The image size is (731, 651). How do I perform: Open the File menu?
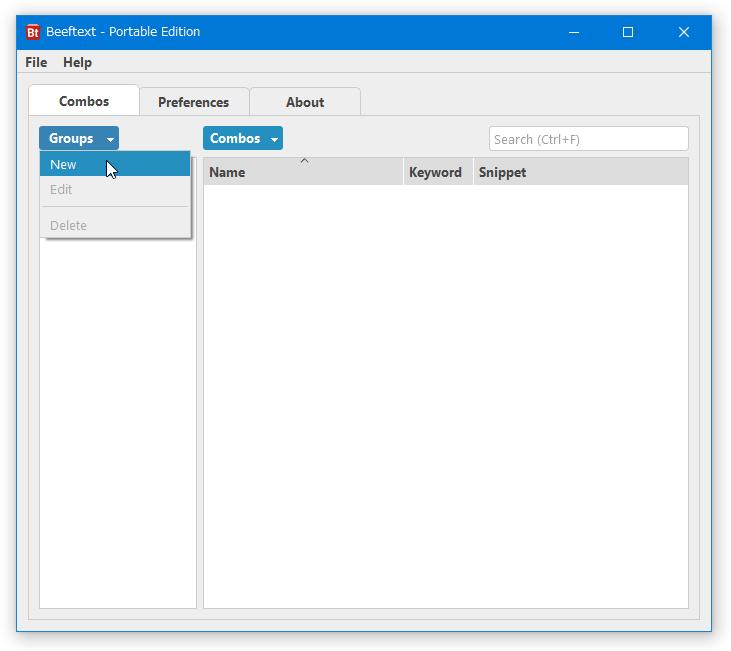click(36, 62)
